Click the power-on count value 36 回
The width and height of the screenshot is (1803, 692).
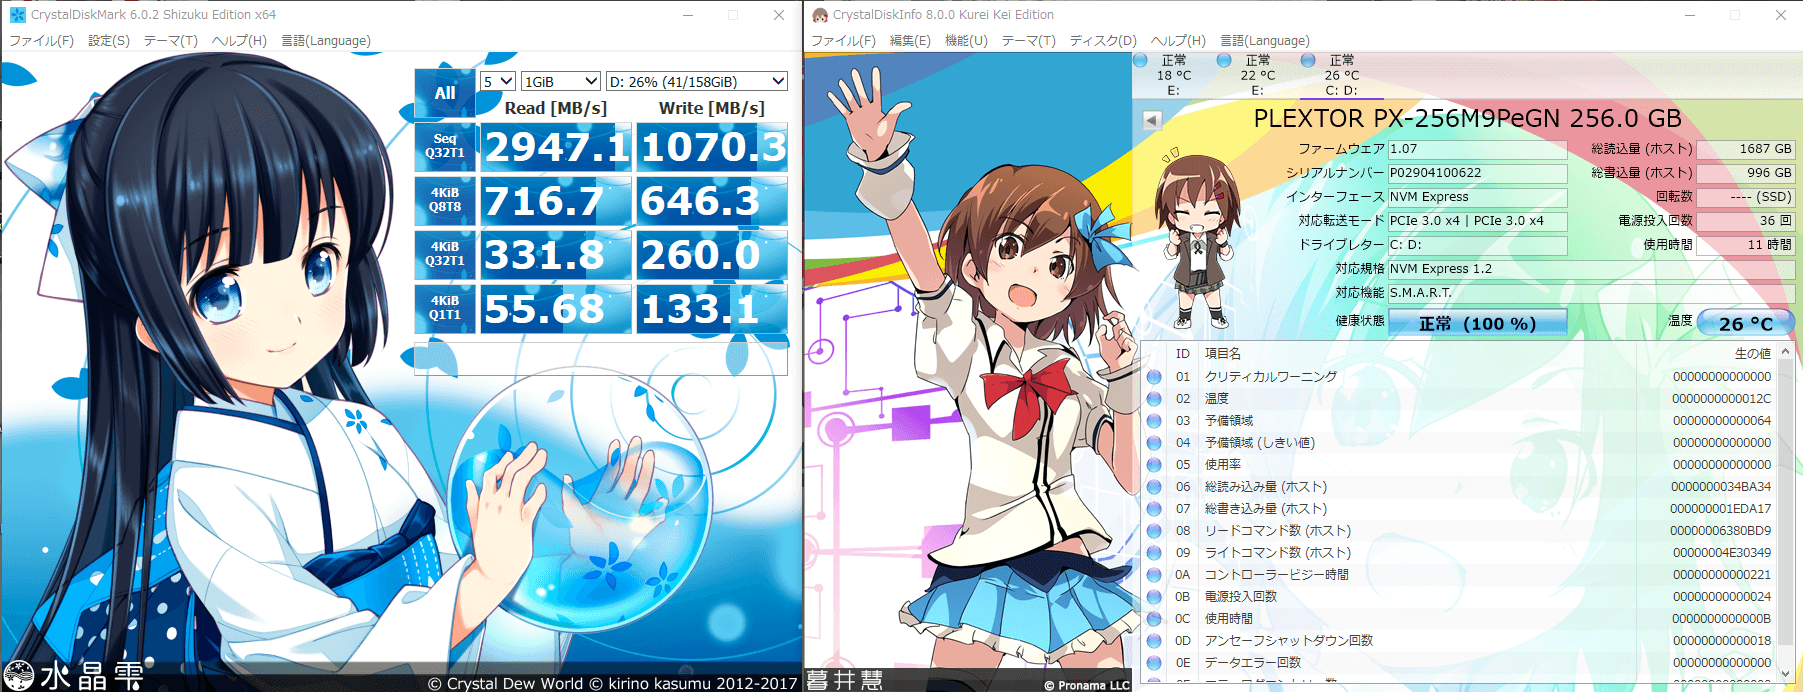click(x=1746, y=221)
